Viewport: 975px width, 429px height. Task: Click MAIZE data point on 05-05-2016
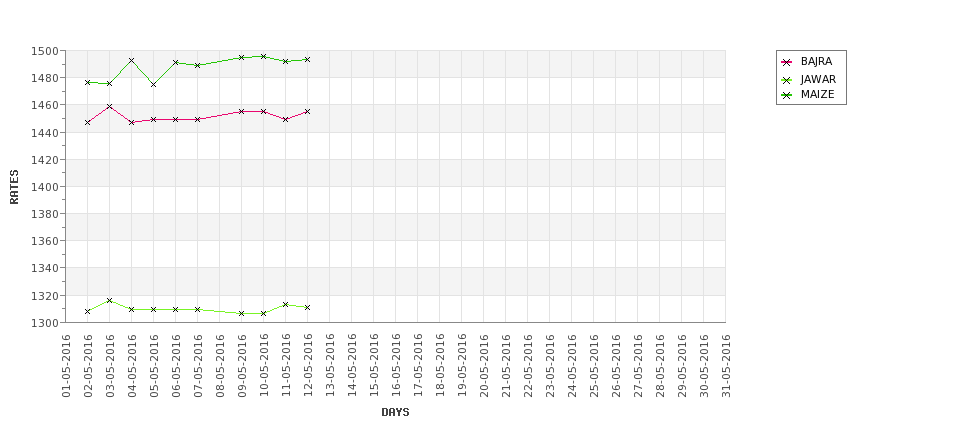(154, 84)
